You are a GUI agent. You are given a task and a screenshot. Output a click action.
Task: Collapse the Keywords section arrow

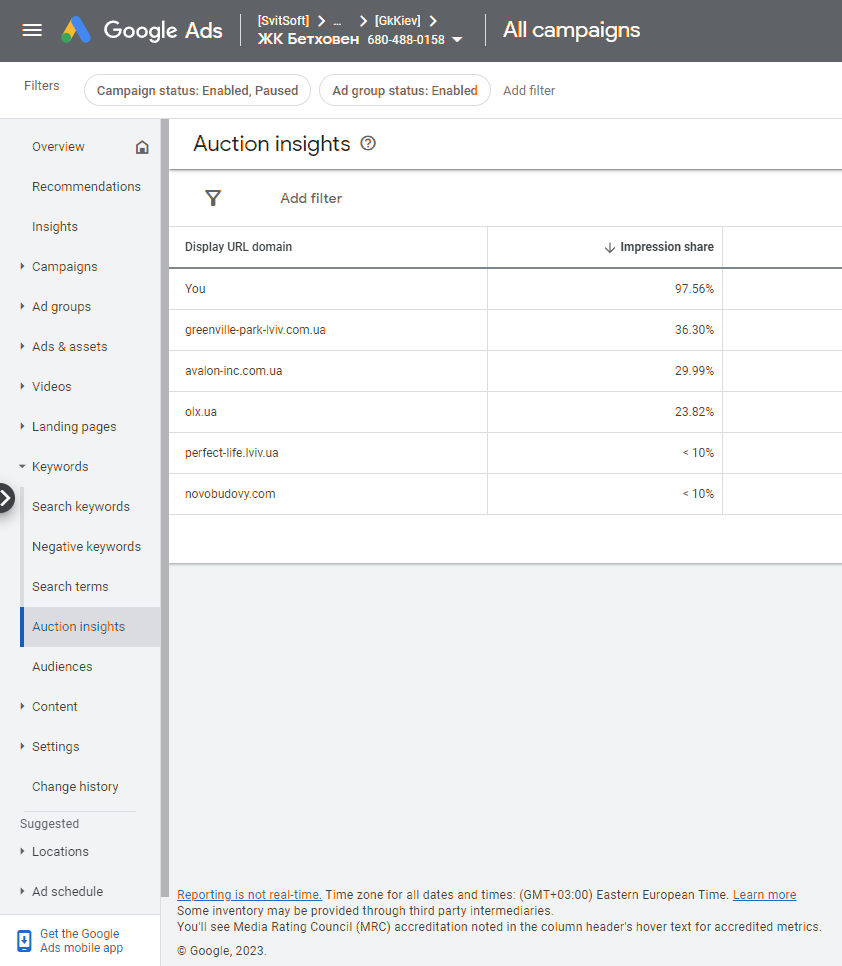[x=22, y=466]
